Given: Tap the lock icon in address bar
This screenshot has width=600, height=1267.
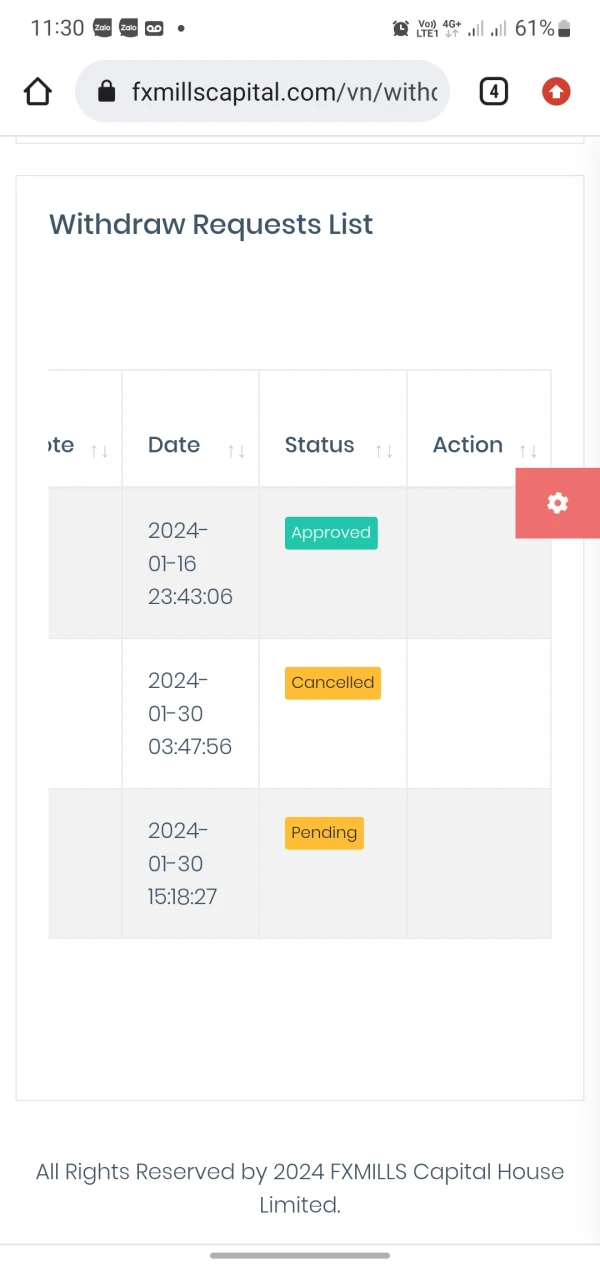Looking at the screenshot, I should click(x=107, y=92).
